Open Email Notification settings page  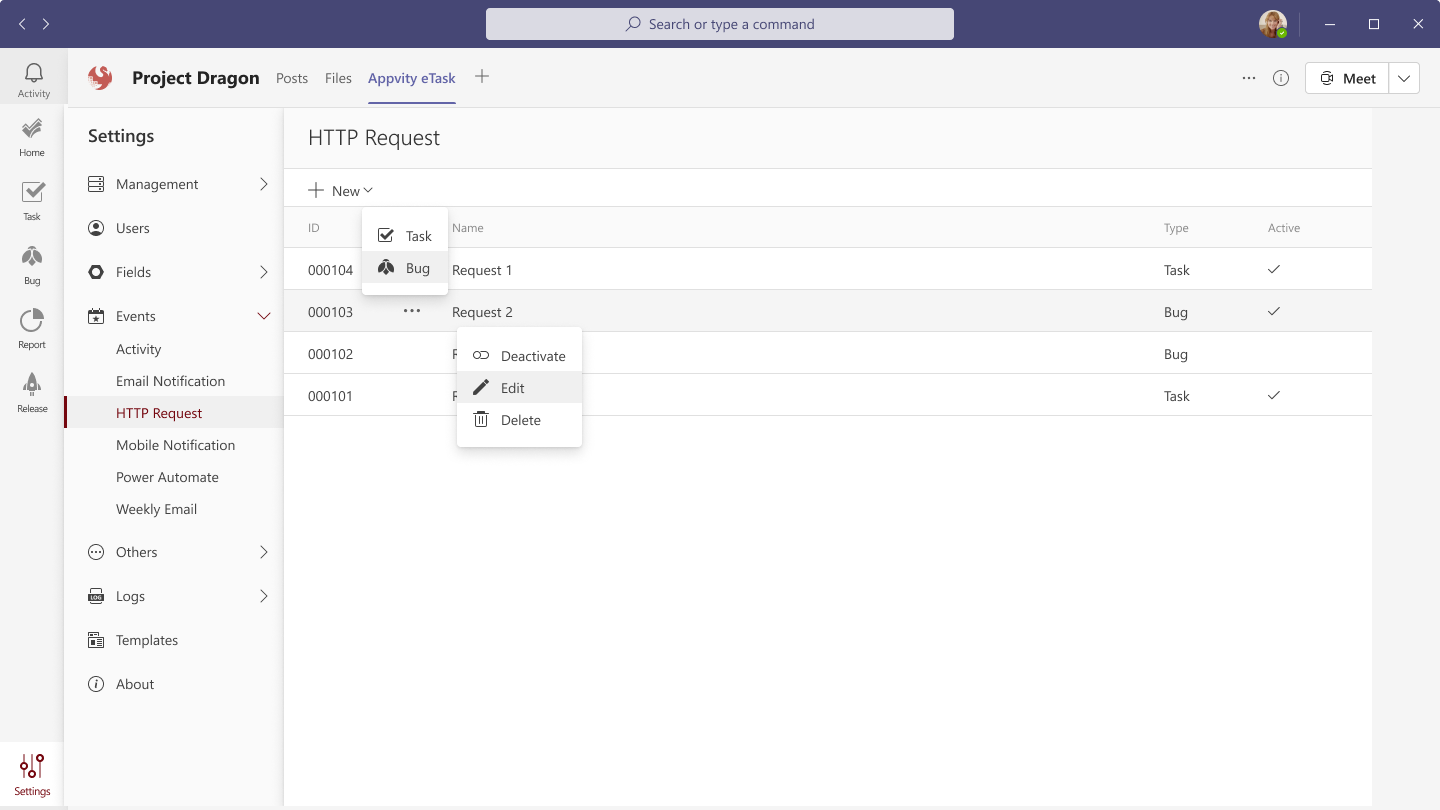click(x=170, y=381)
